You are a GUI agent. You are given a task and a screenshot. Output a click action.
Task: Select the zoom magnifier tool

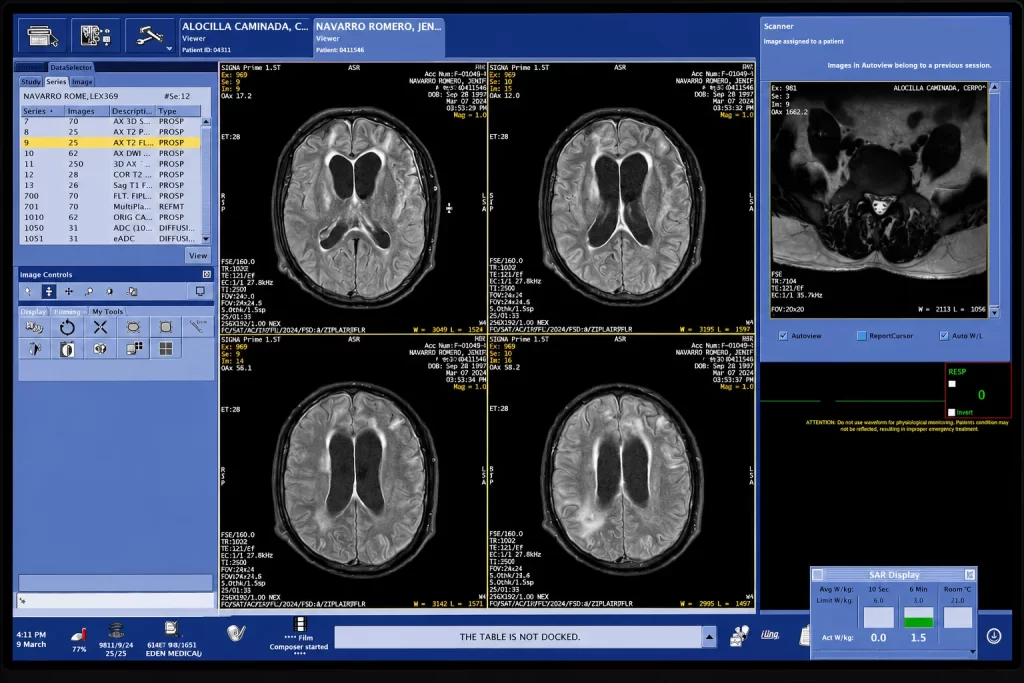click(89, 292)
